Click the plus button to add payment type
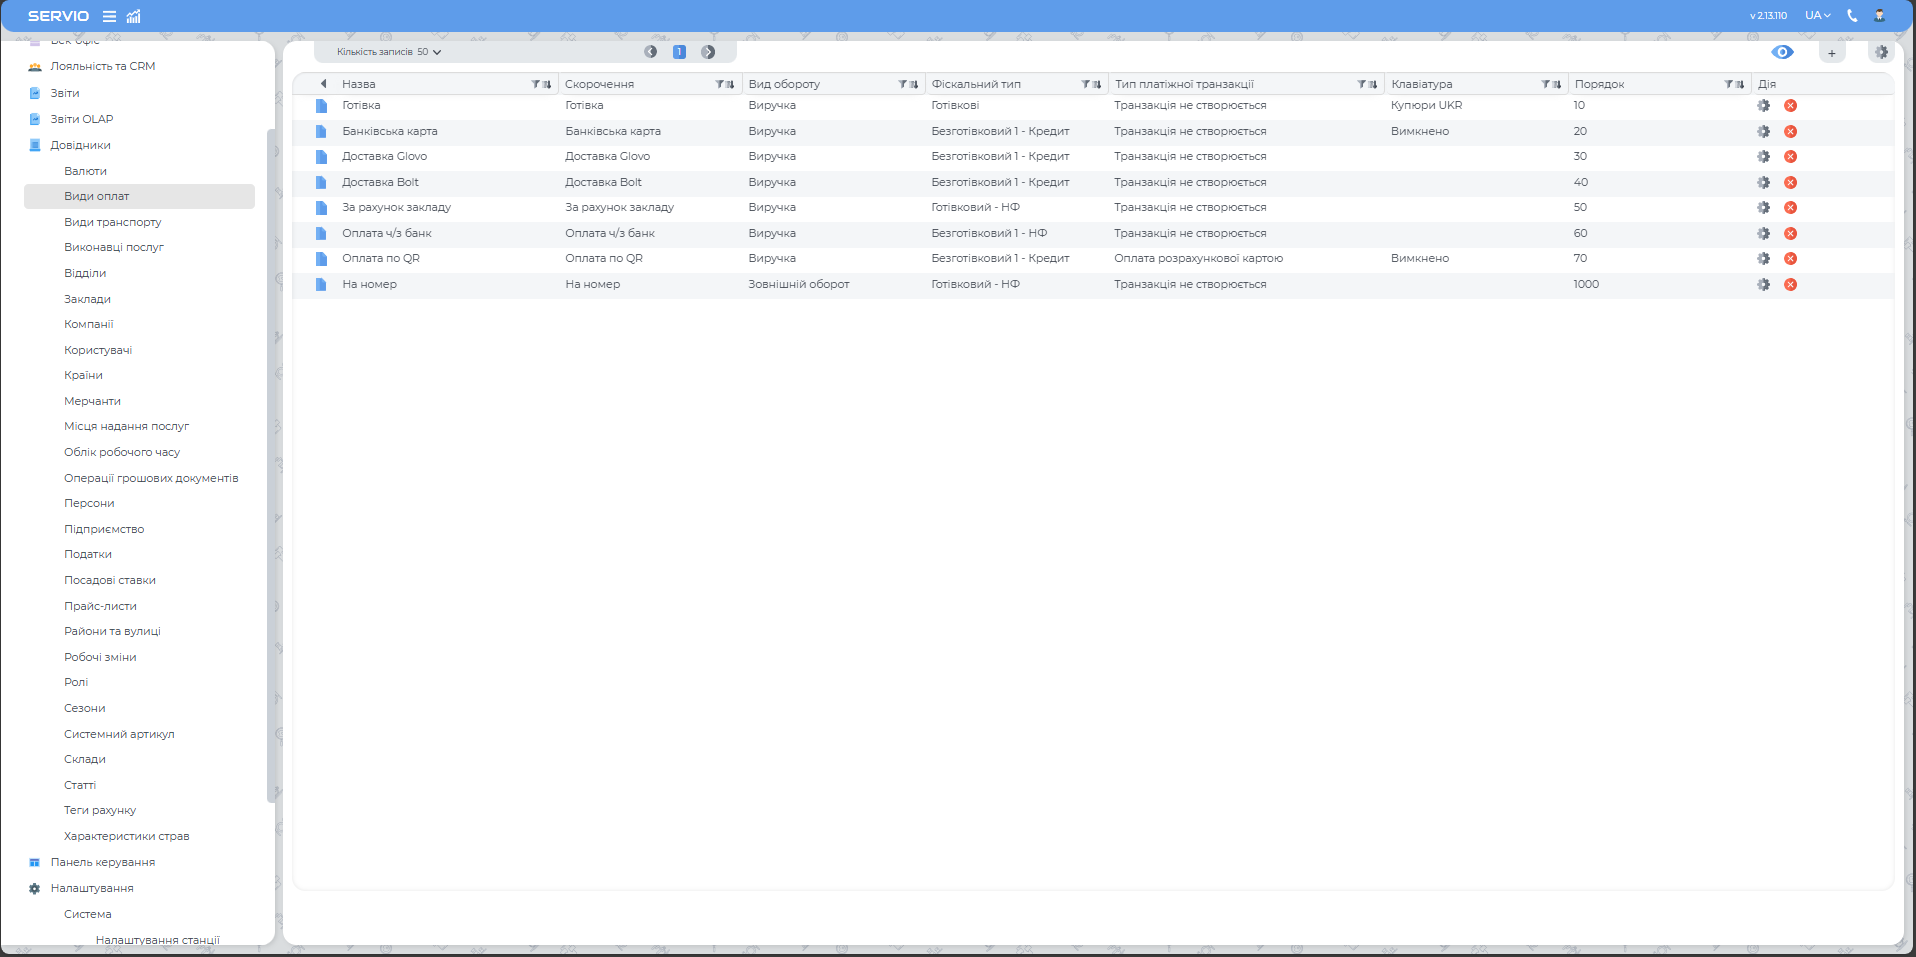This screenshot has width=1916, height=957. [x=1831, y=53]
